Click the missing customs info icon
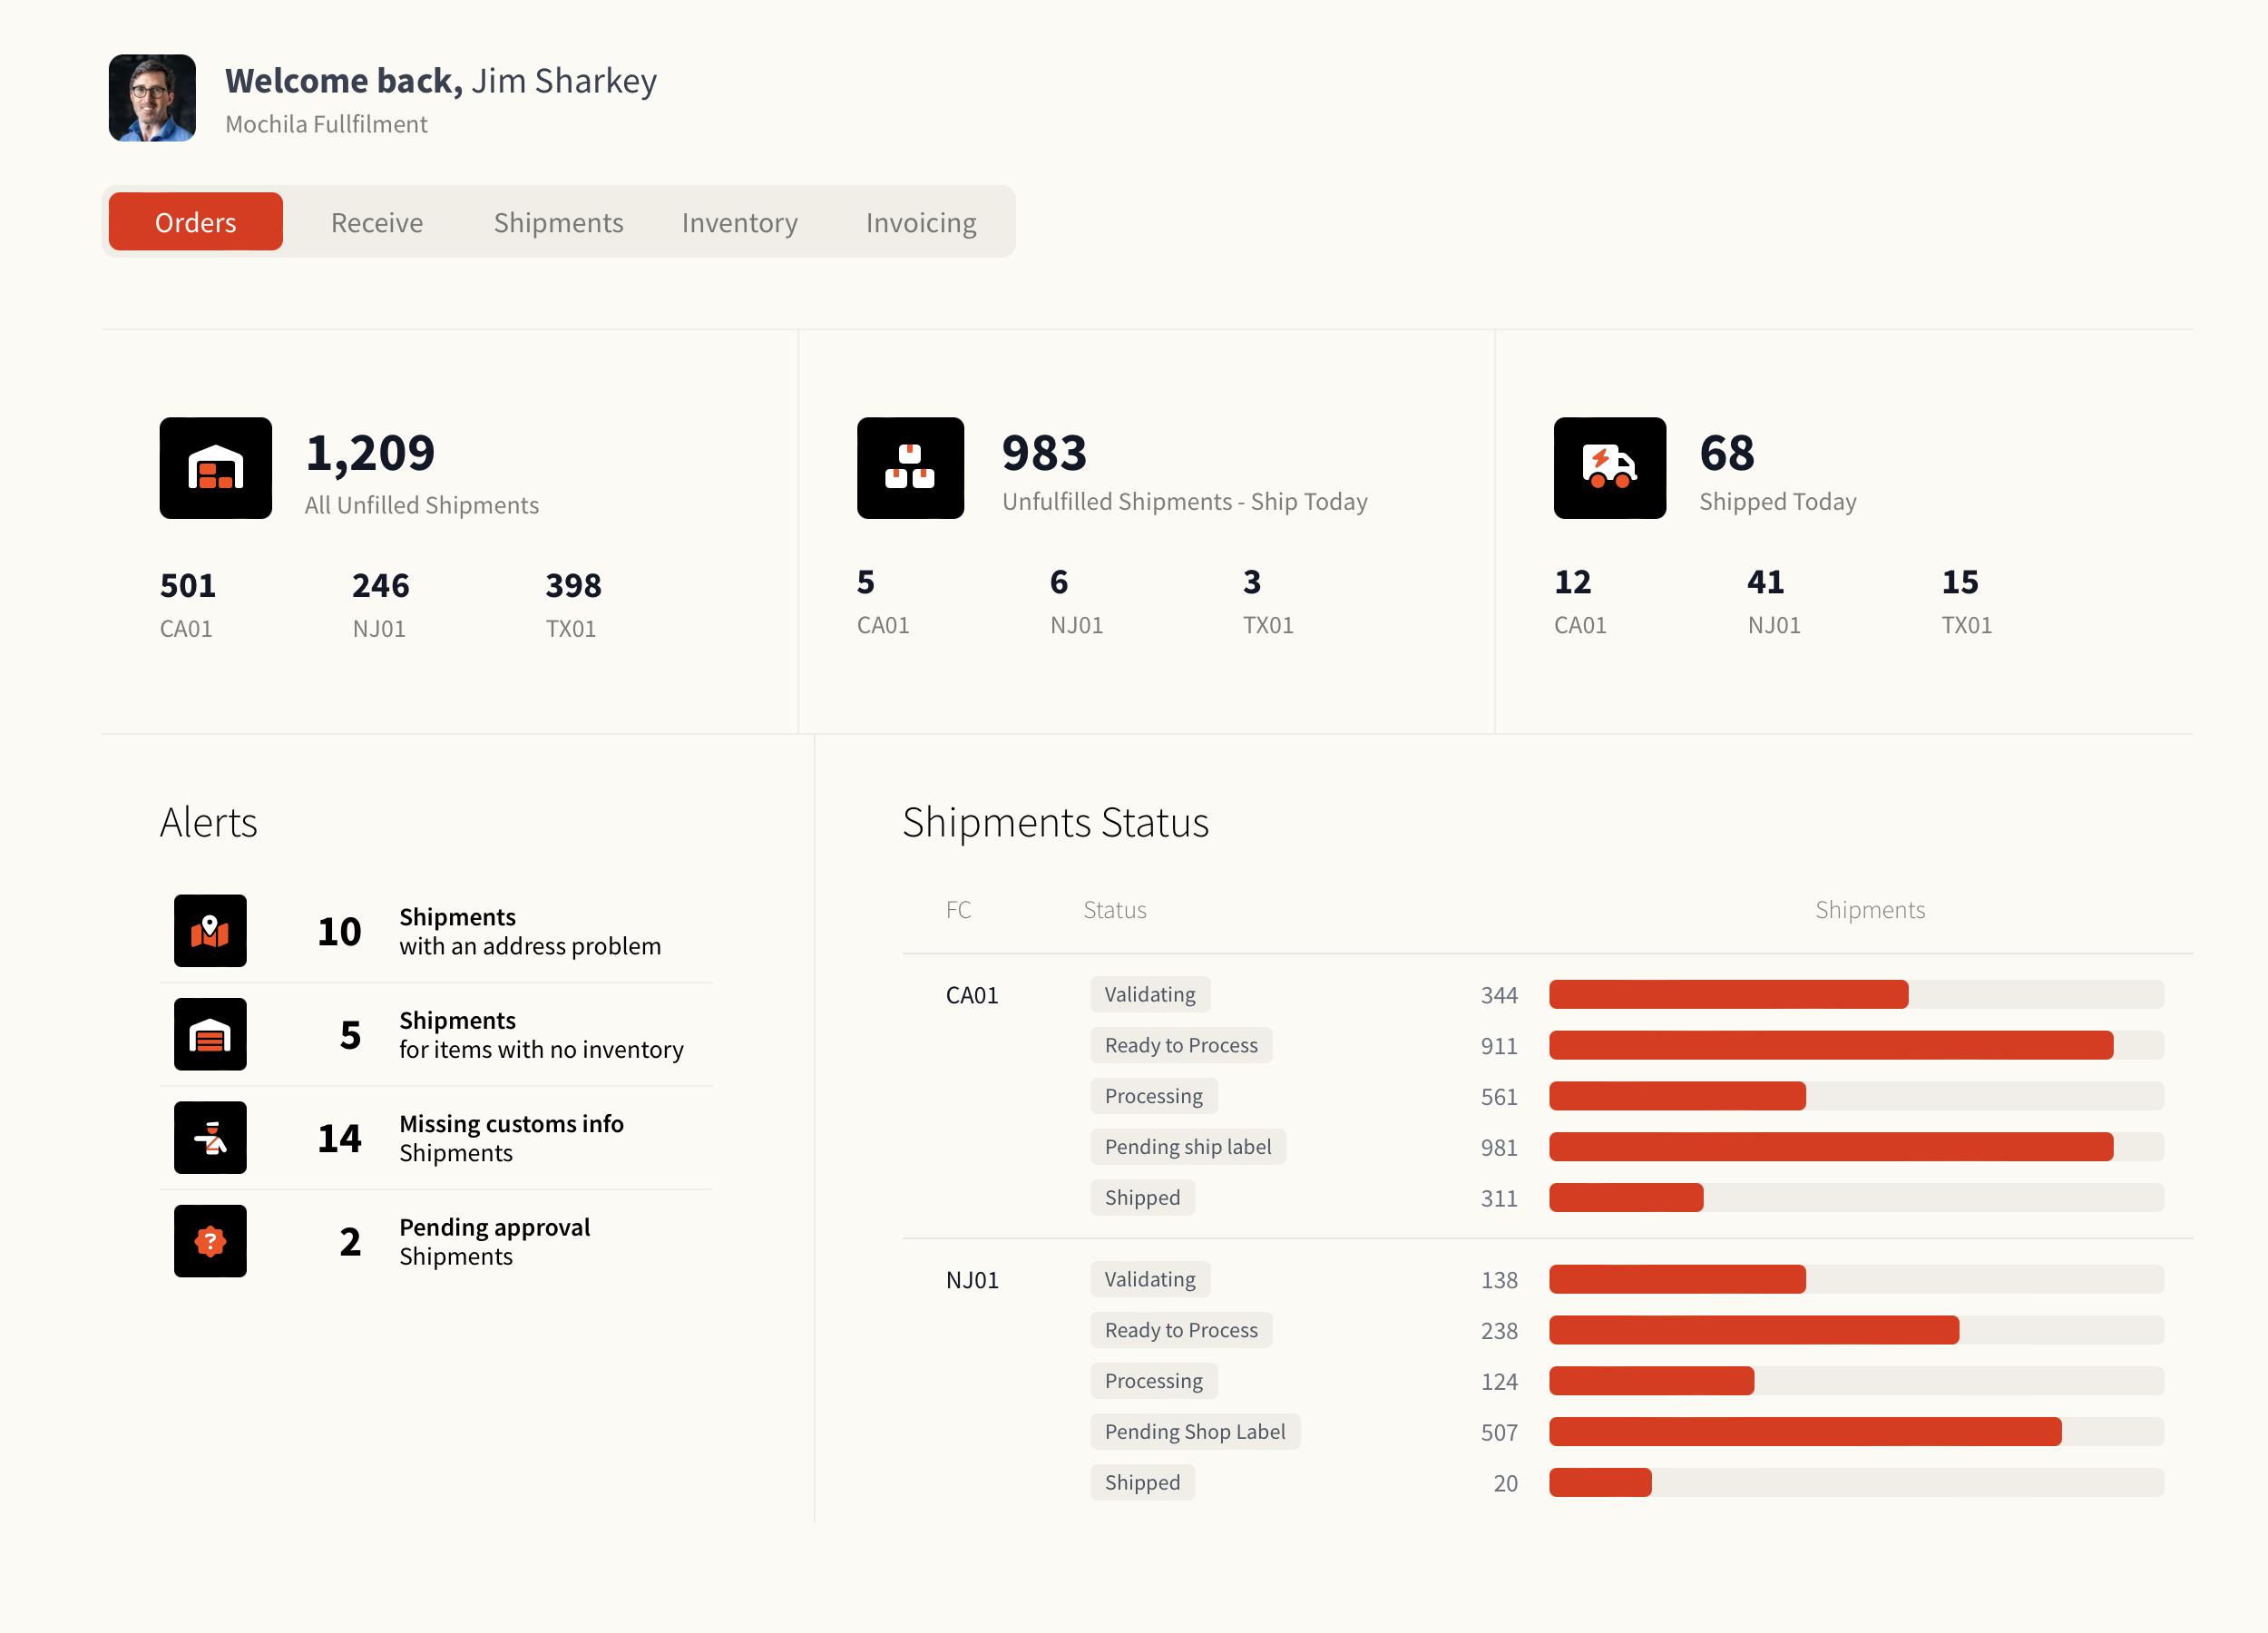 point(210,1137)
